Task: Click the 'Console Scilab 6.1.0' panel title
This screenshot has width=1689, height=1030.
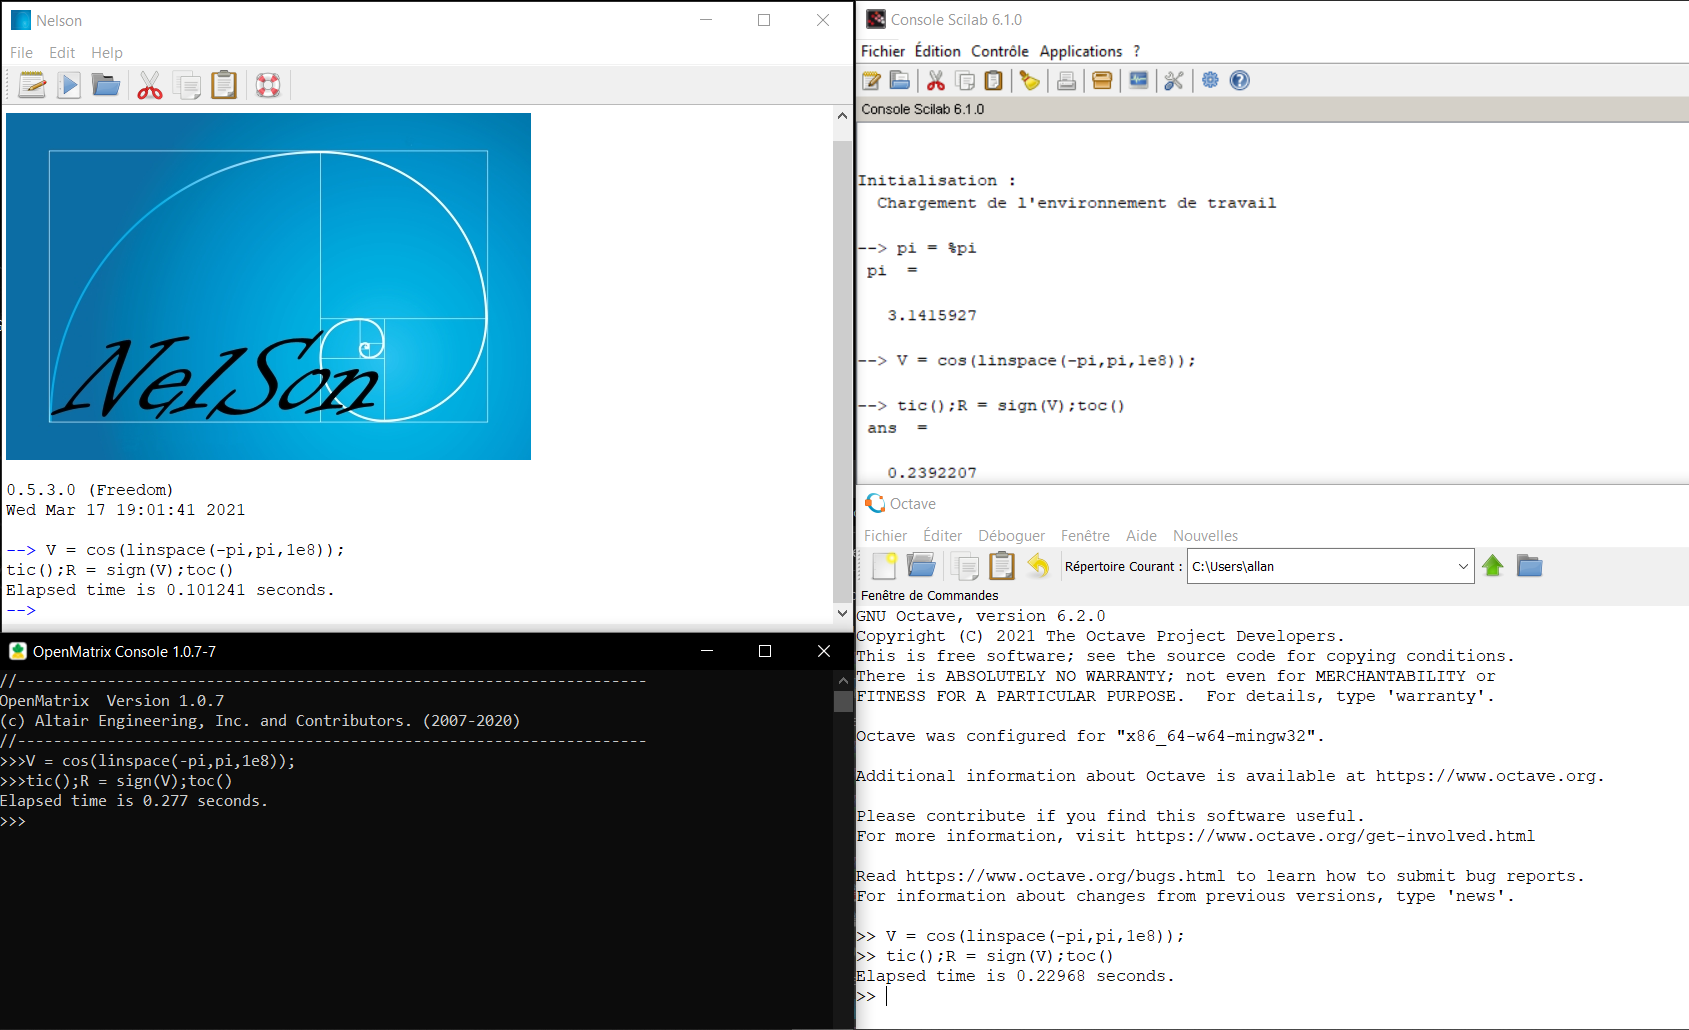Action: coord(922,109)
